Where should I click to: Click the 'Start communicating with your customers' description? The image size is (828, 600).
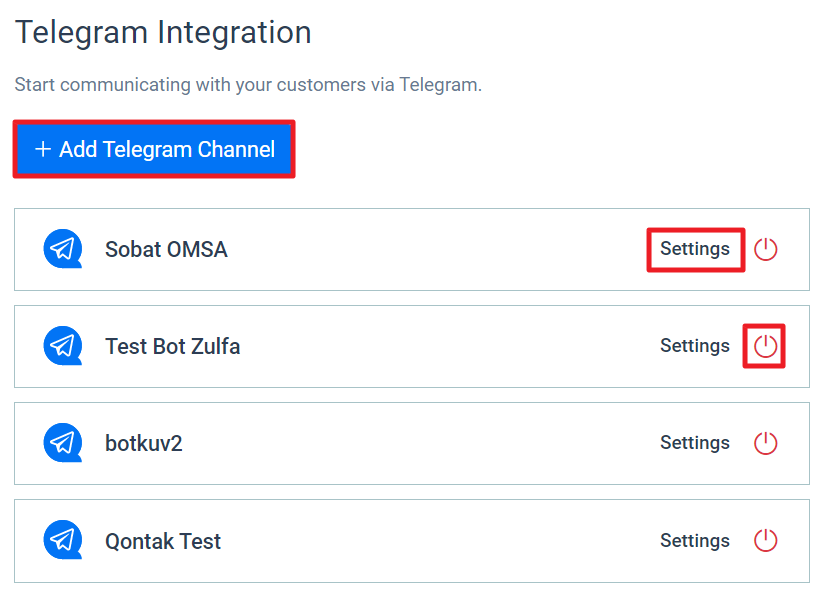click(248, 85)
